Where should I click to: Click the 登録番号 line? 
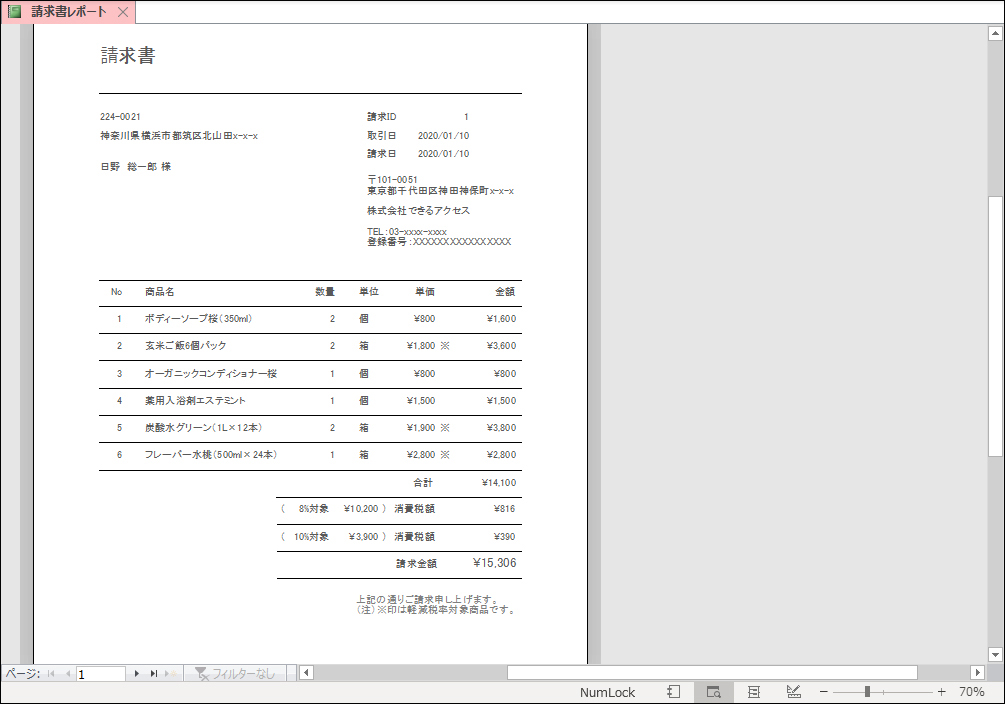(x=439, y=242)
